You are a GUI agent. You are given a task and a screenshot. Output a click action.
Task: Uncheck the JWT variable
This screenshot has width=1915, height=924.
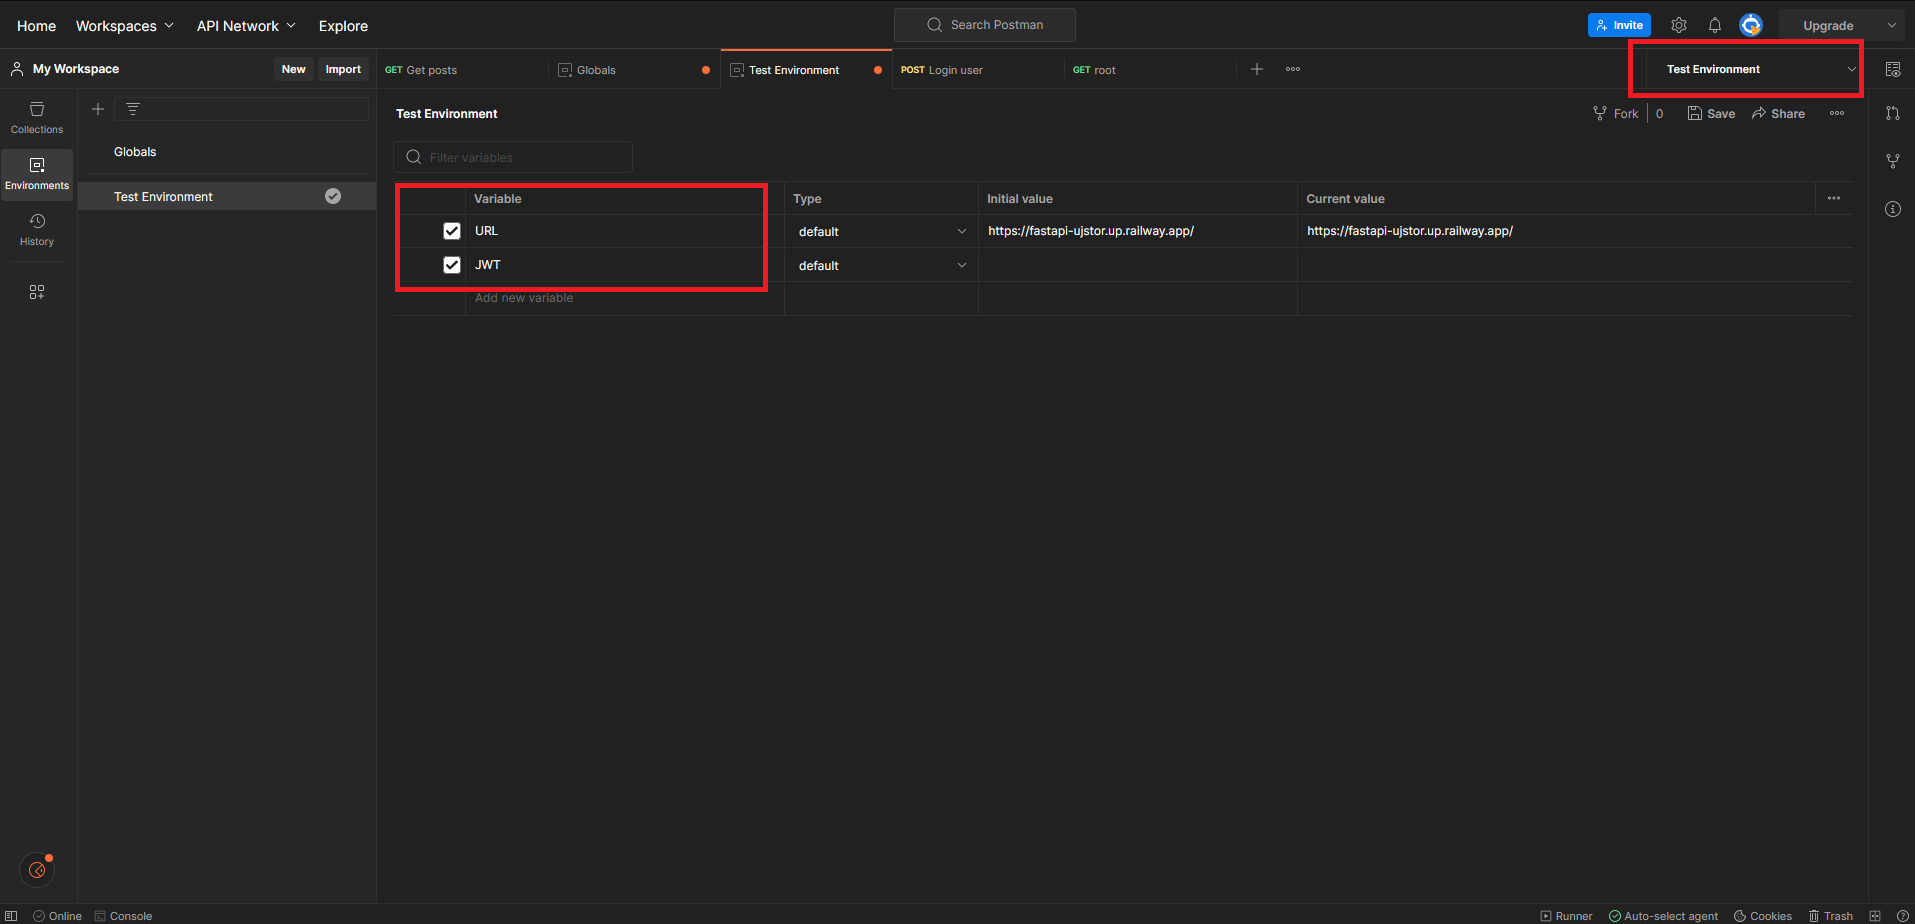451,264
